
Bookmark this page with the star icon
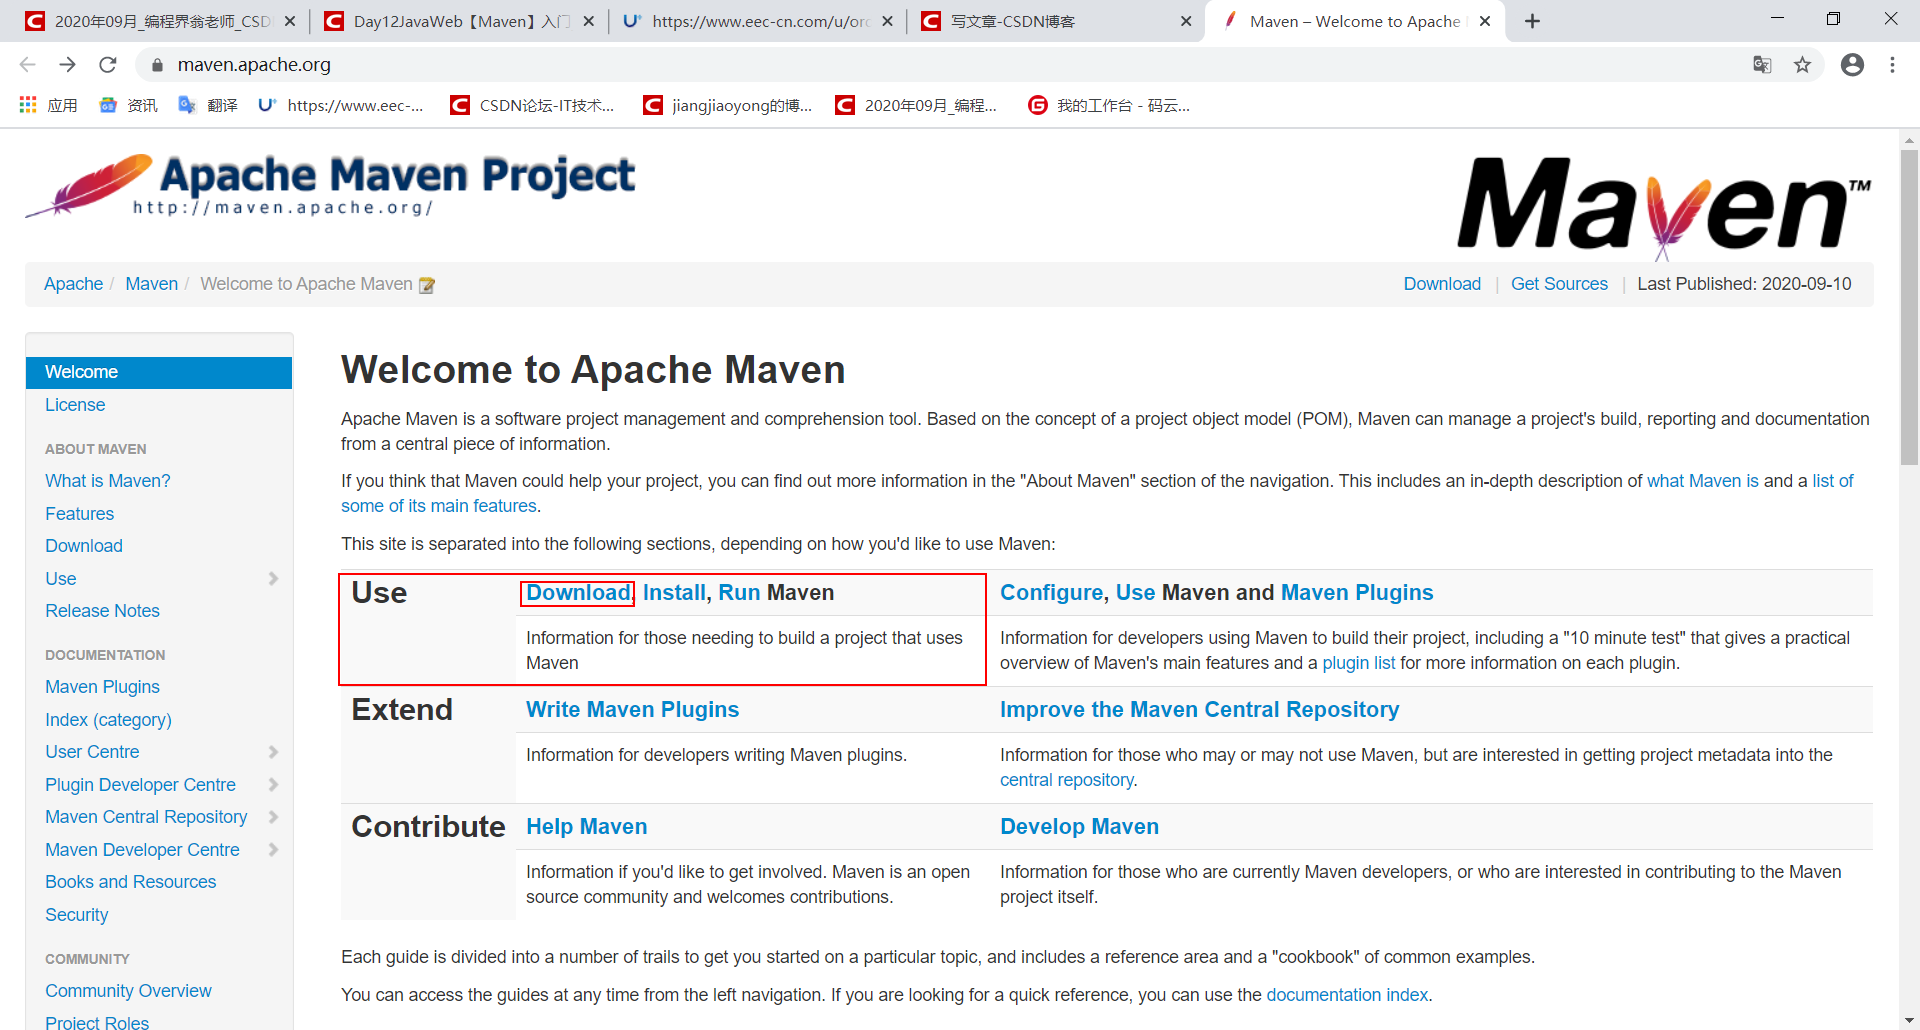[x=1802, y=65]
